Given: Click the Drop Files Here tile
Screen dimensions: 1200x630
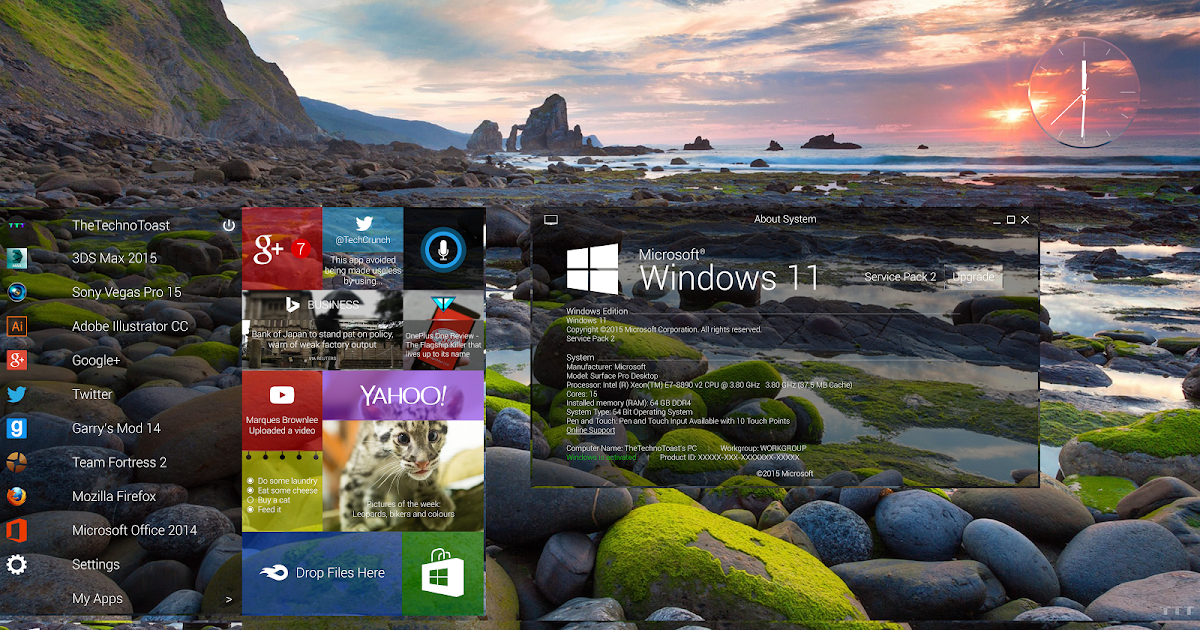Looking at the screenshot, I should (321, 573).
